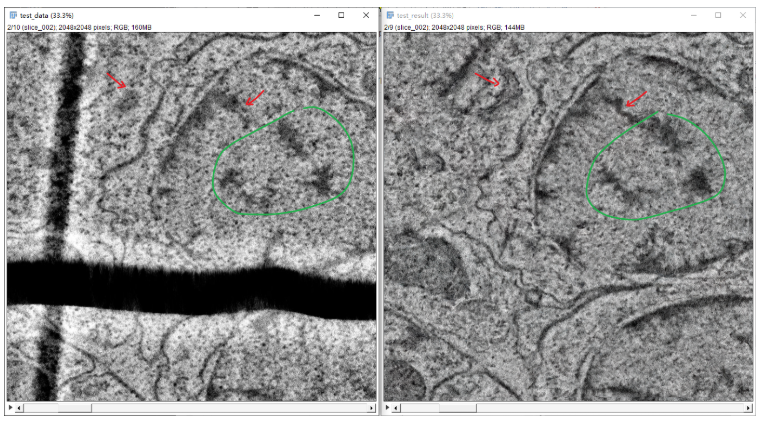Click the ImageJ icon in test_data title bar

(x=14, y=16)
